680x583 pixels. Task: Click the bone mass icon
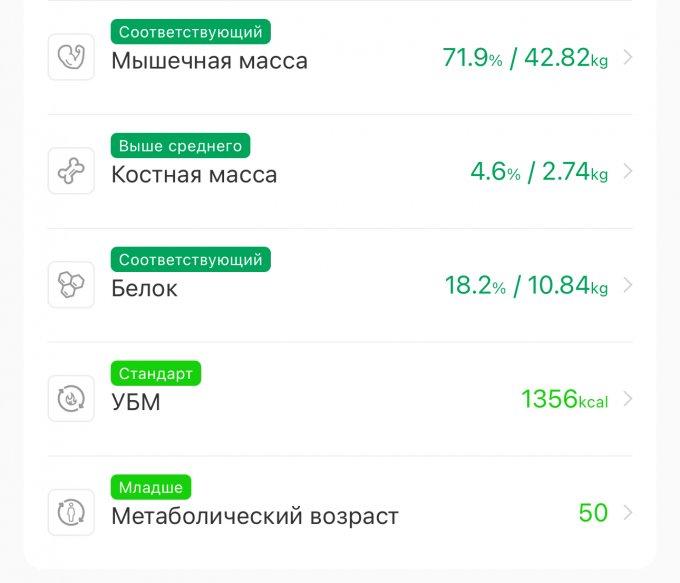(71, 171)
